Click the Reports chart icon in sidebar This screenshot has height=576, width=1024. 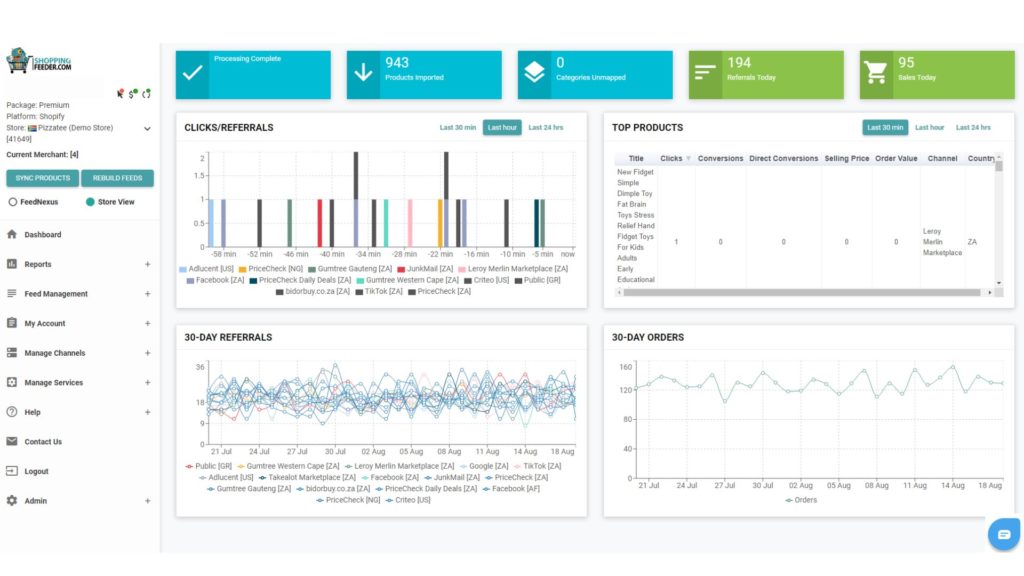[12, 264]
